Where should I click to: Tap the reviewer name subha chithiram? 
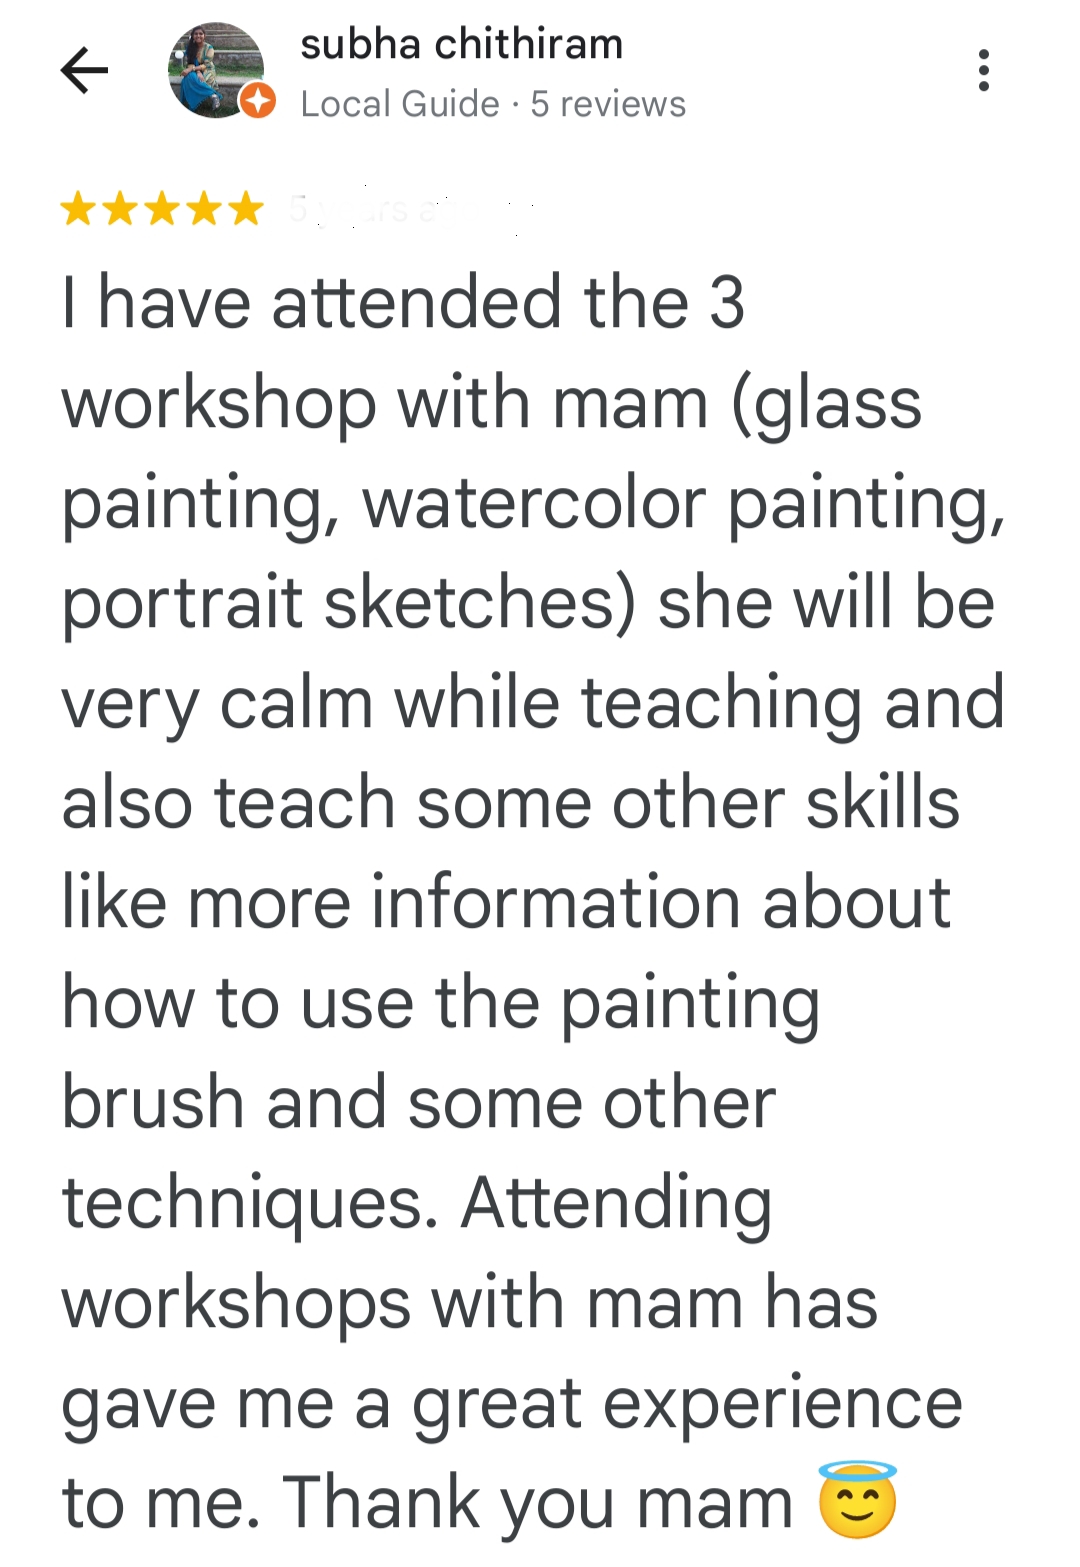pos(461,45)
